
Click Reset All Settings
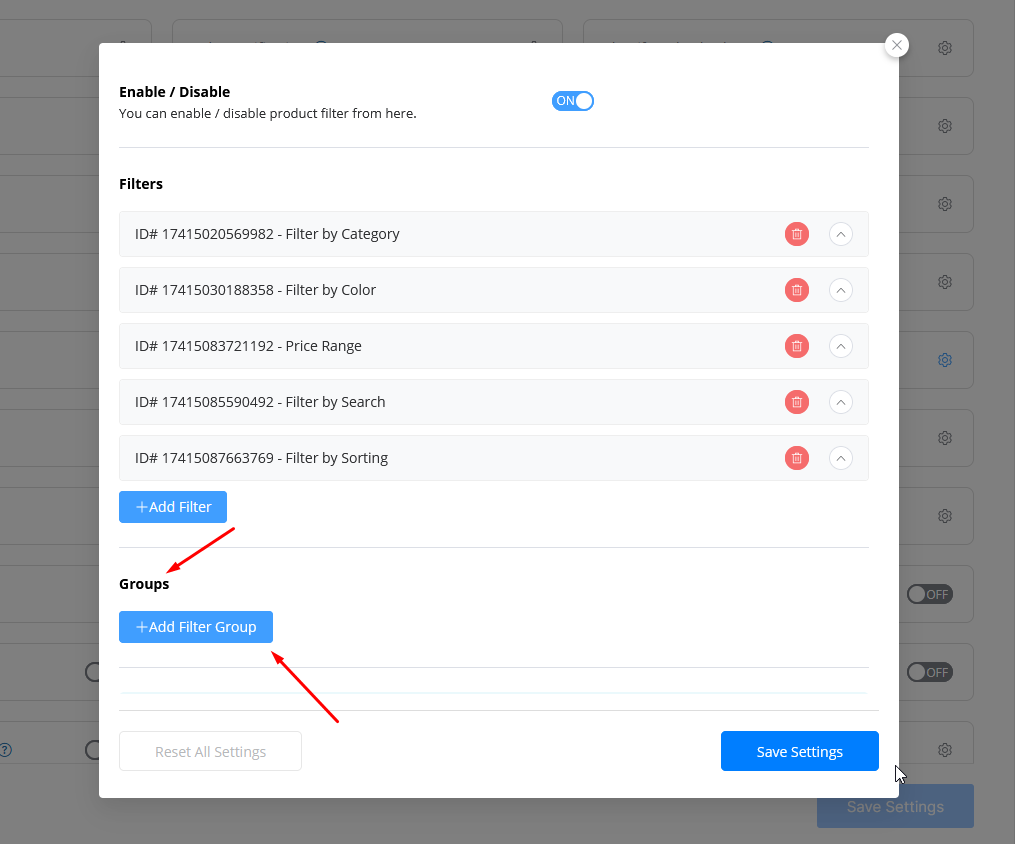pos(210,751)
